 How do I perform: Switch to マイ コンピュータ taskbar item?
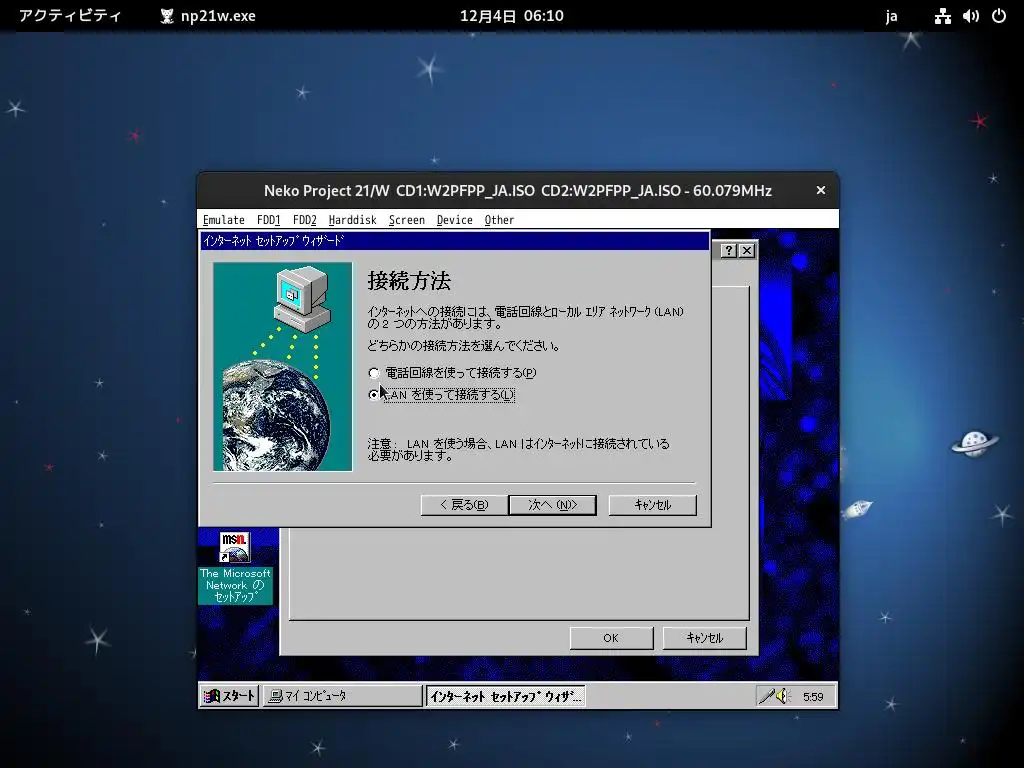(342, 696)
